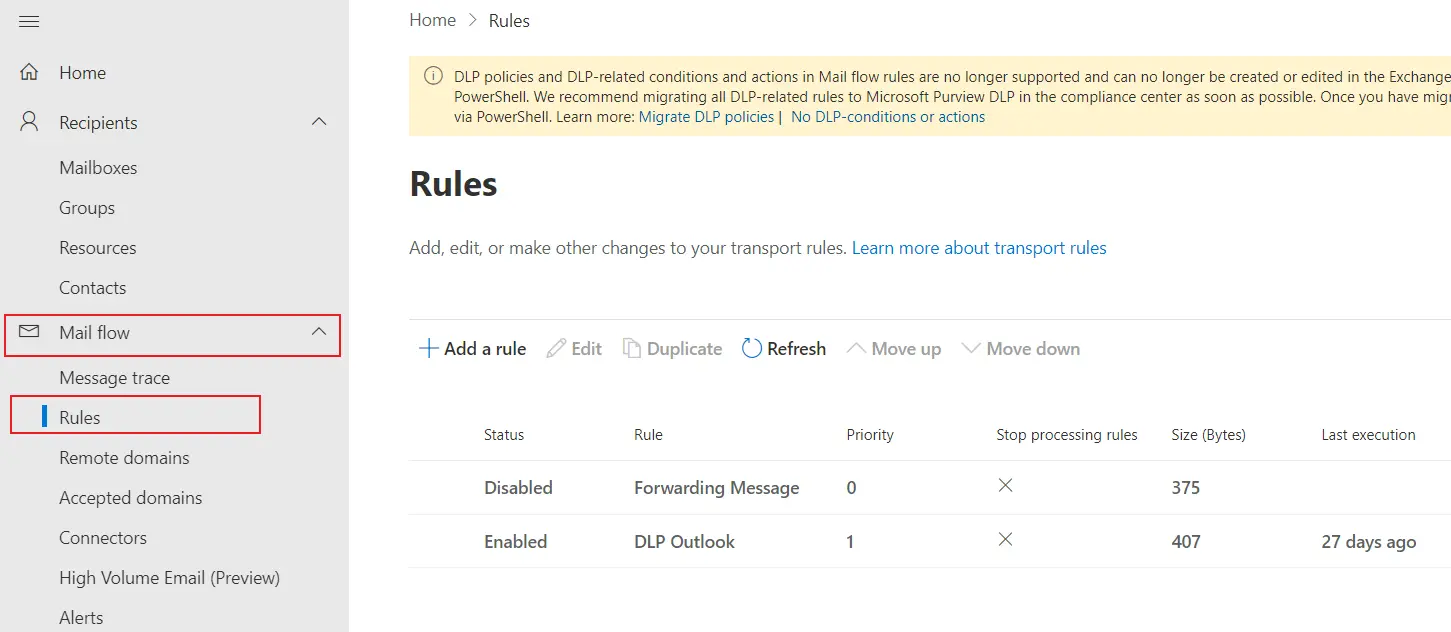Disable the DLP Outlook rule status
Screen dimensions: 1451x632
coord(515,541)
